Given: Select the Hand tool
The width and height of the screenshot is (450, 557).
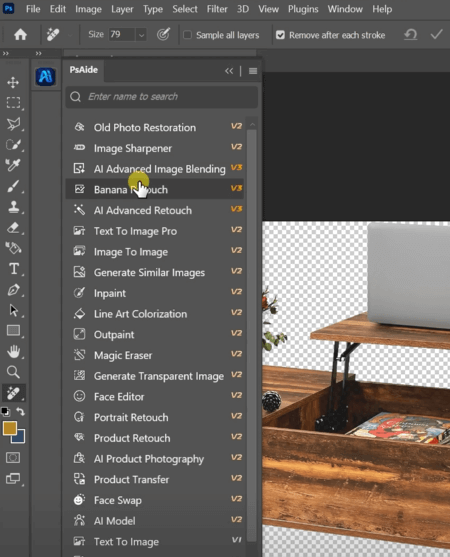Looking at the screenshot, I should pyautogui.click(x=13, y=352).
